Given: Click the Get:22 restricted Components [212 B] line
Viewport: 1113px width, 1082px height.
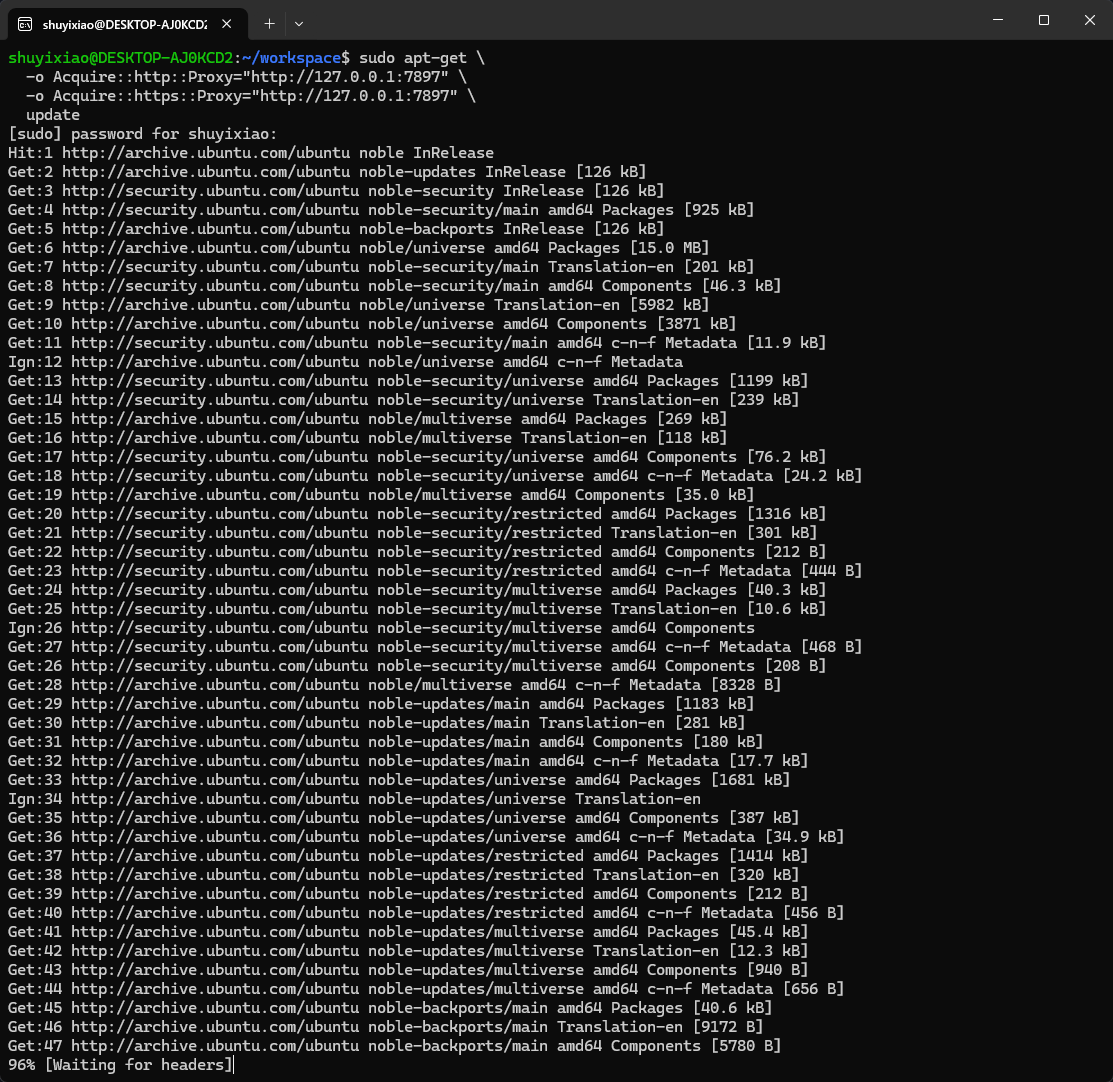Looking at the screenshot, I should click(x=417, y=552).
